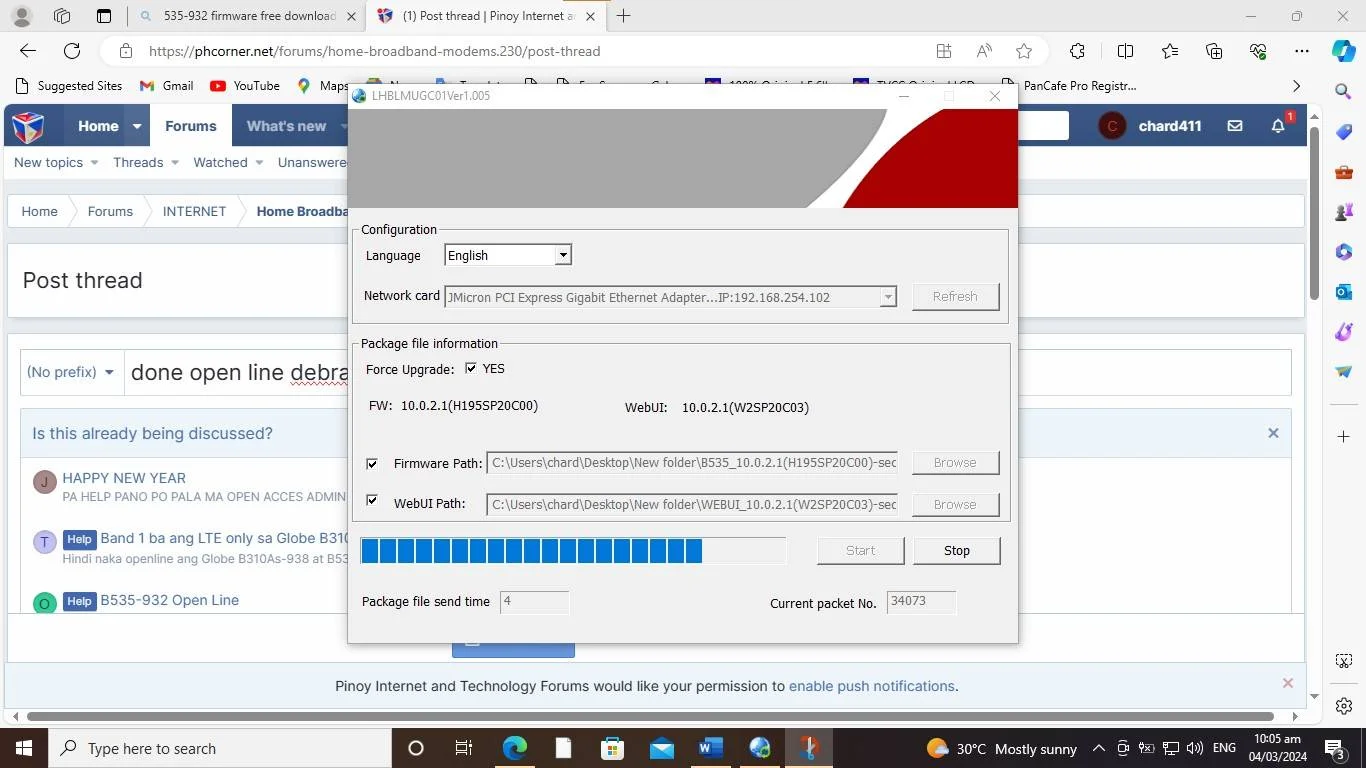Open the Windows Start button
Image resolution: width=1366 pixels, height=768 pixels.
tap(23, 748)
